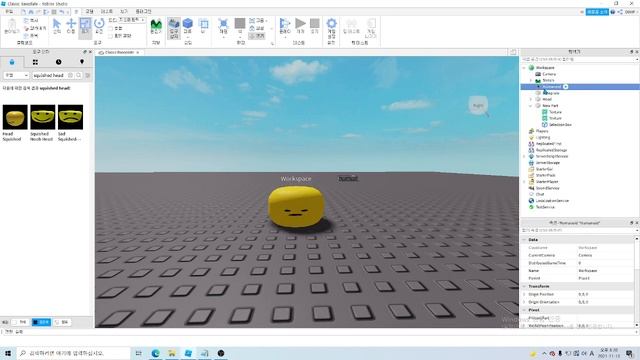Expand the StarterPlayer tree node
This screenshot has height=360, width=640.
[524, 182]
